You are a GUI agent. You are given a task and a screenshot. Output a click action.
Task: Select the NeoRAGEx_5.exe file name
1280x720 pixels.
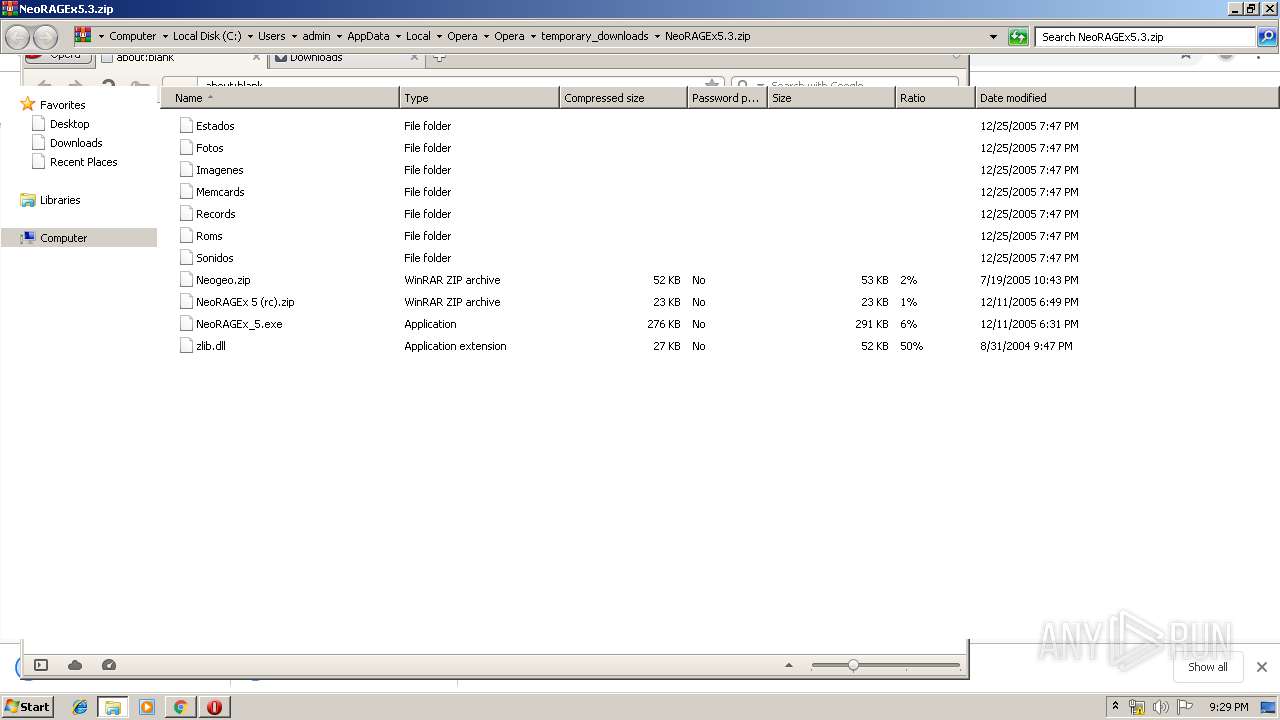[x=239, y=324]
